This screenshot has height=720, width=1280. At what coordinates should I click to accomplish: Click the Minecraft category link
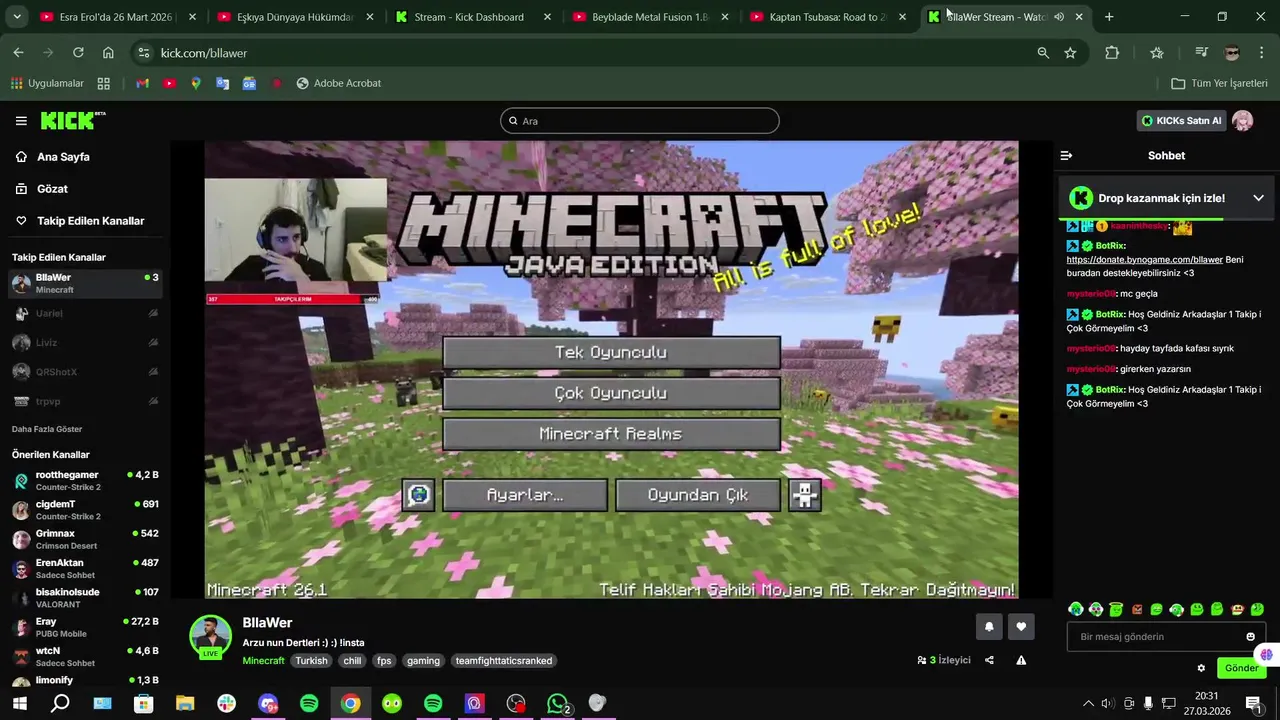click(x=263, y=661)
